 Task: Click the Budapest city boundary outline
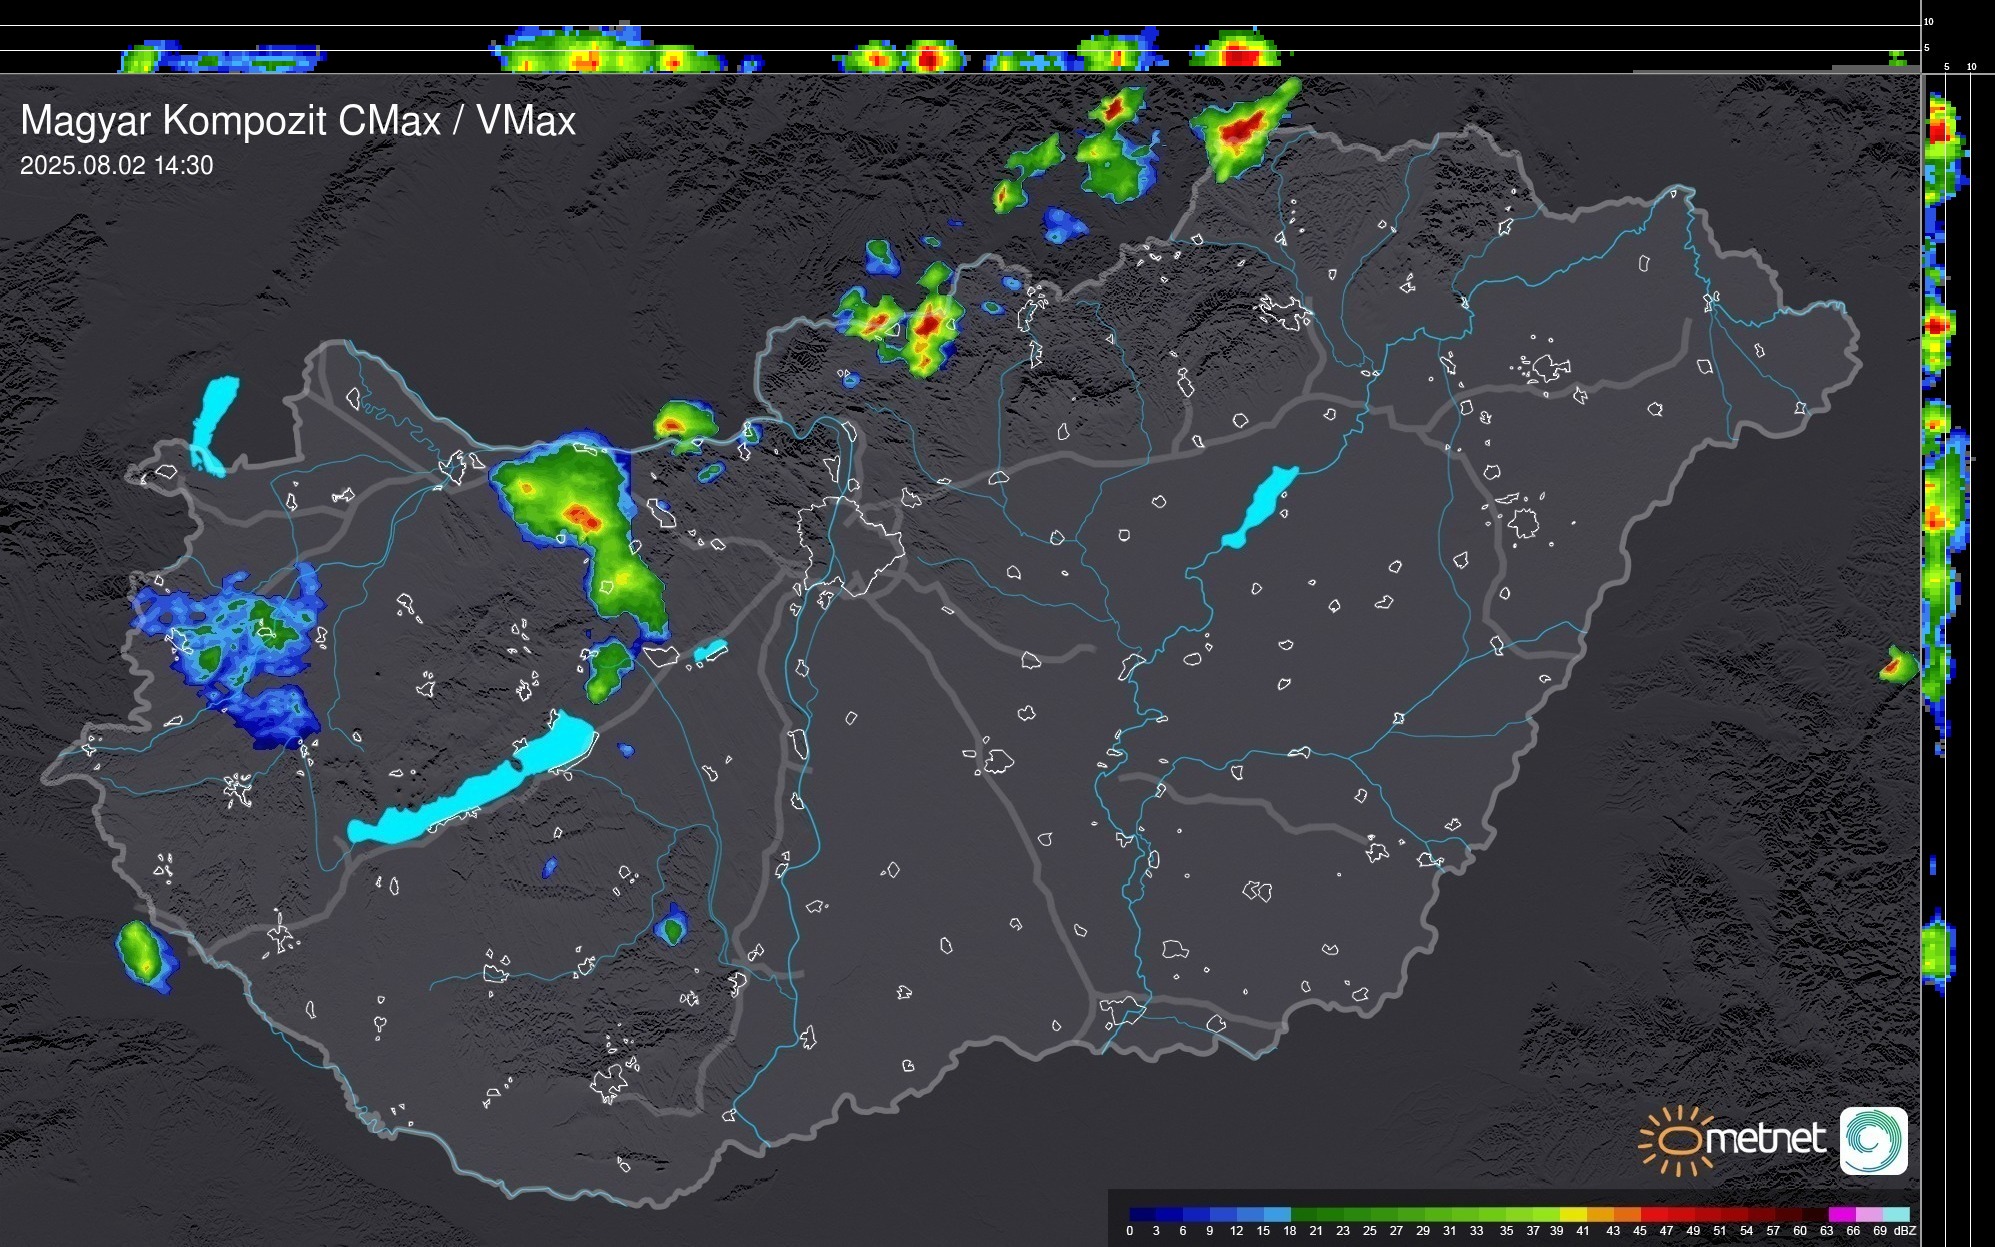tap(850, 545)
